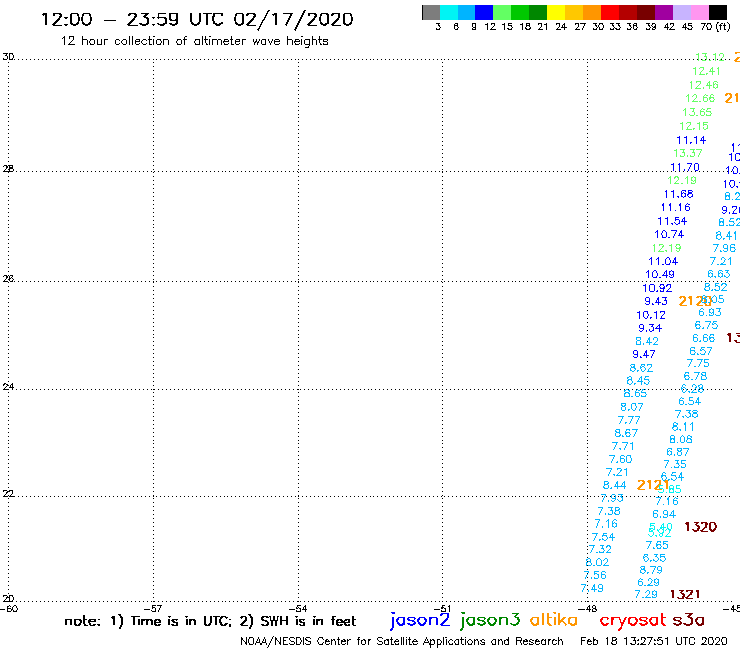The image size is (740, 650).
Task: Select the '9.43' value near the track marker
Action: [x=656, y=301]
